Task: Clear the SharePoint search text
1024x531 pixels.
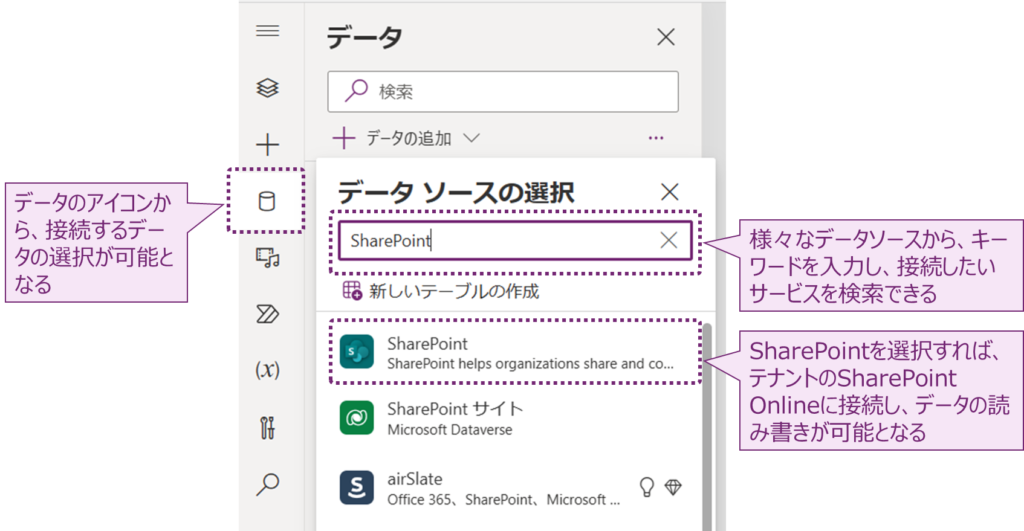Action: pos(669,240)
